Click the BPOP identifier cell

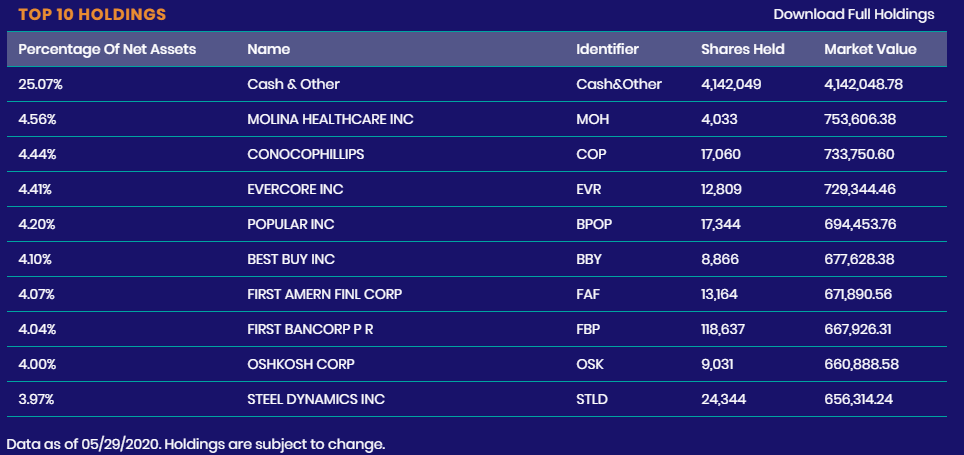(x=594, y=224)
